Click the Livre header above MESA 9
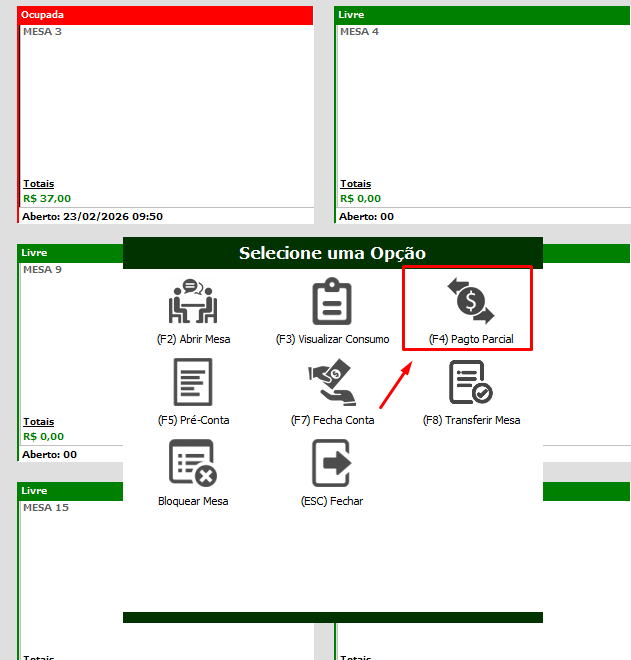This screenshot has width=631, height=660. coord(70,253)
